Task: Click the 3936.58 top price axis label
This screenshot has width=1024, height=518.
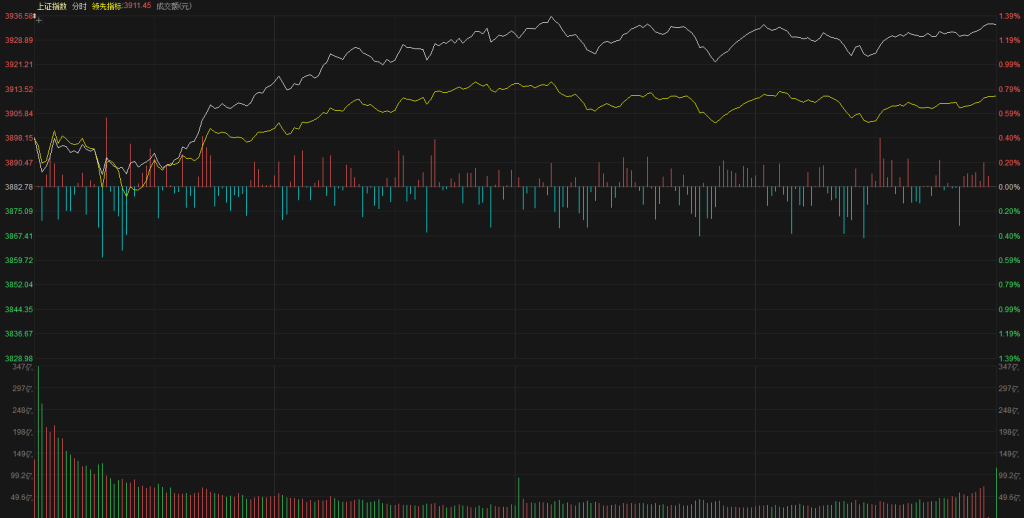Action: [19, 16]
